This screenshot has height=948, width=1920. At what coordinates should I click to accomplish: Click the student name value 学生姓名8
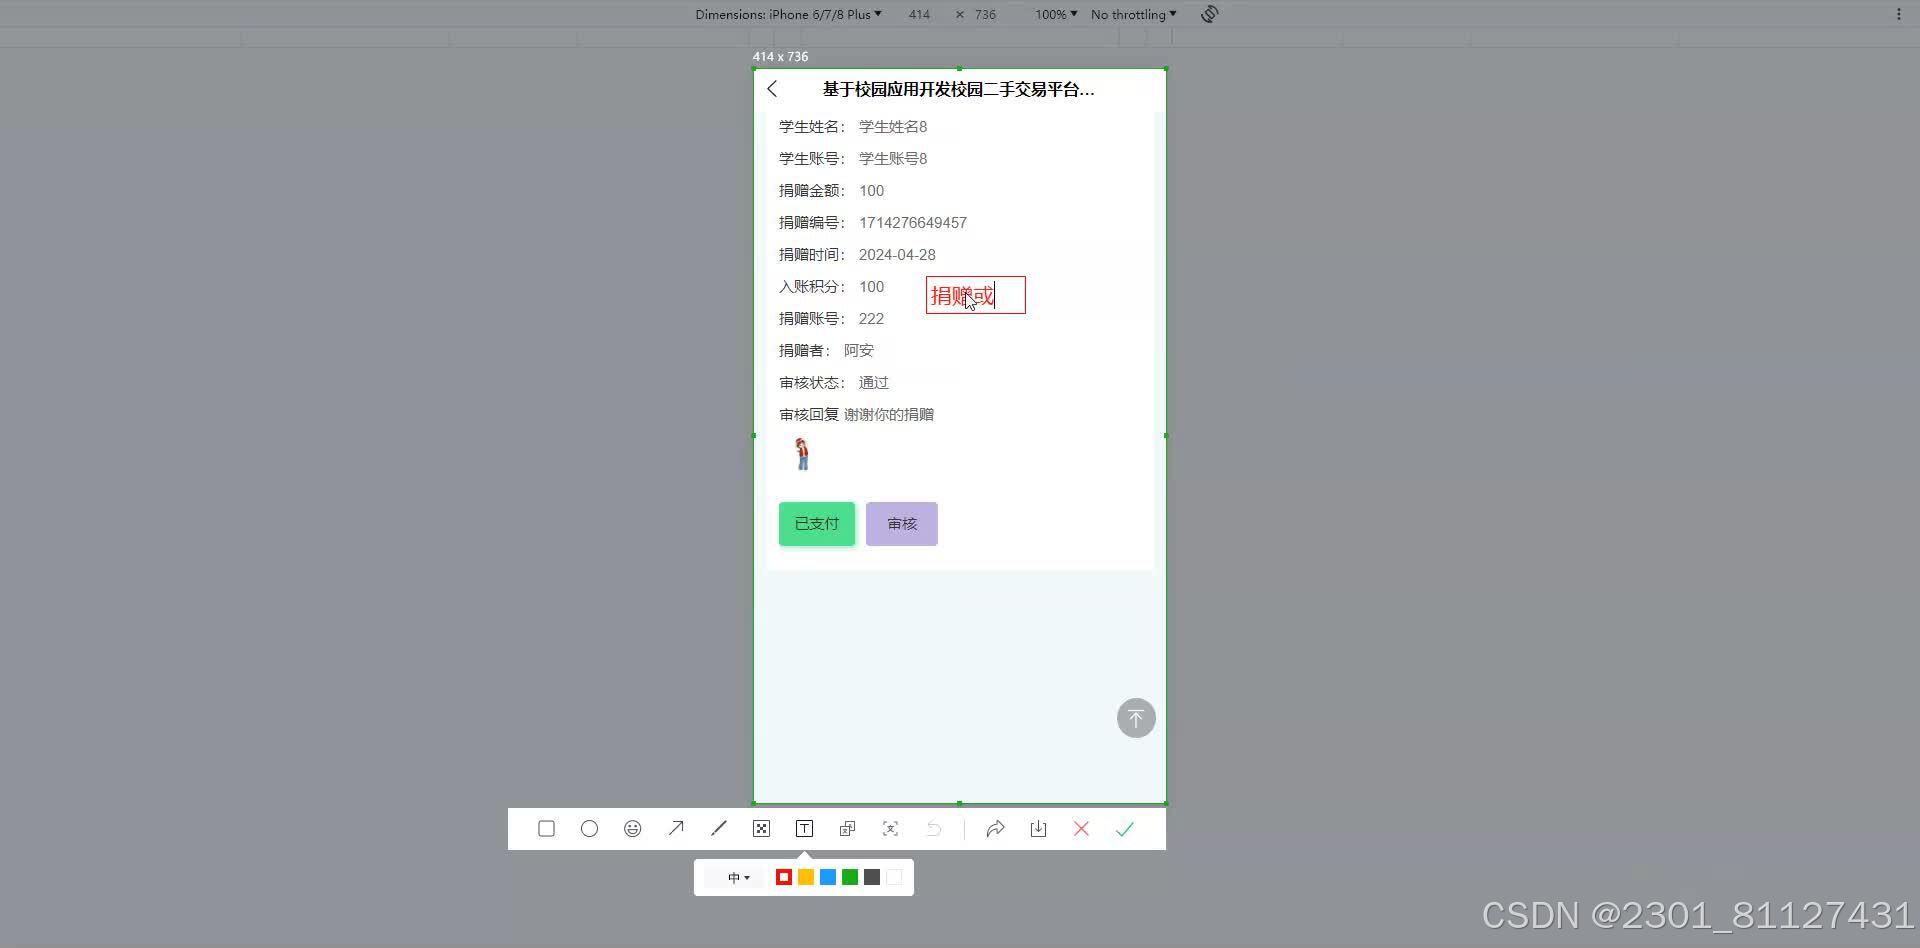(893, 127)
